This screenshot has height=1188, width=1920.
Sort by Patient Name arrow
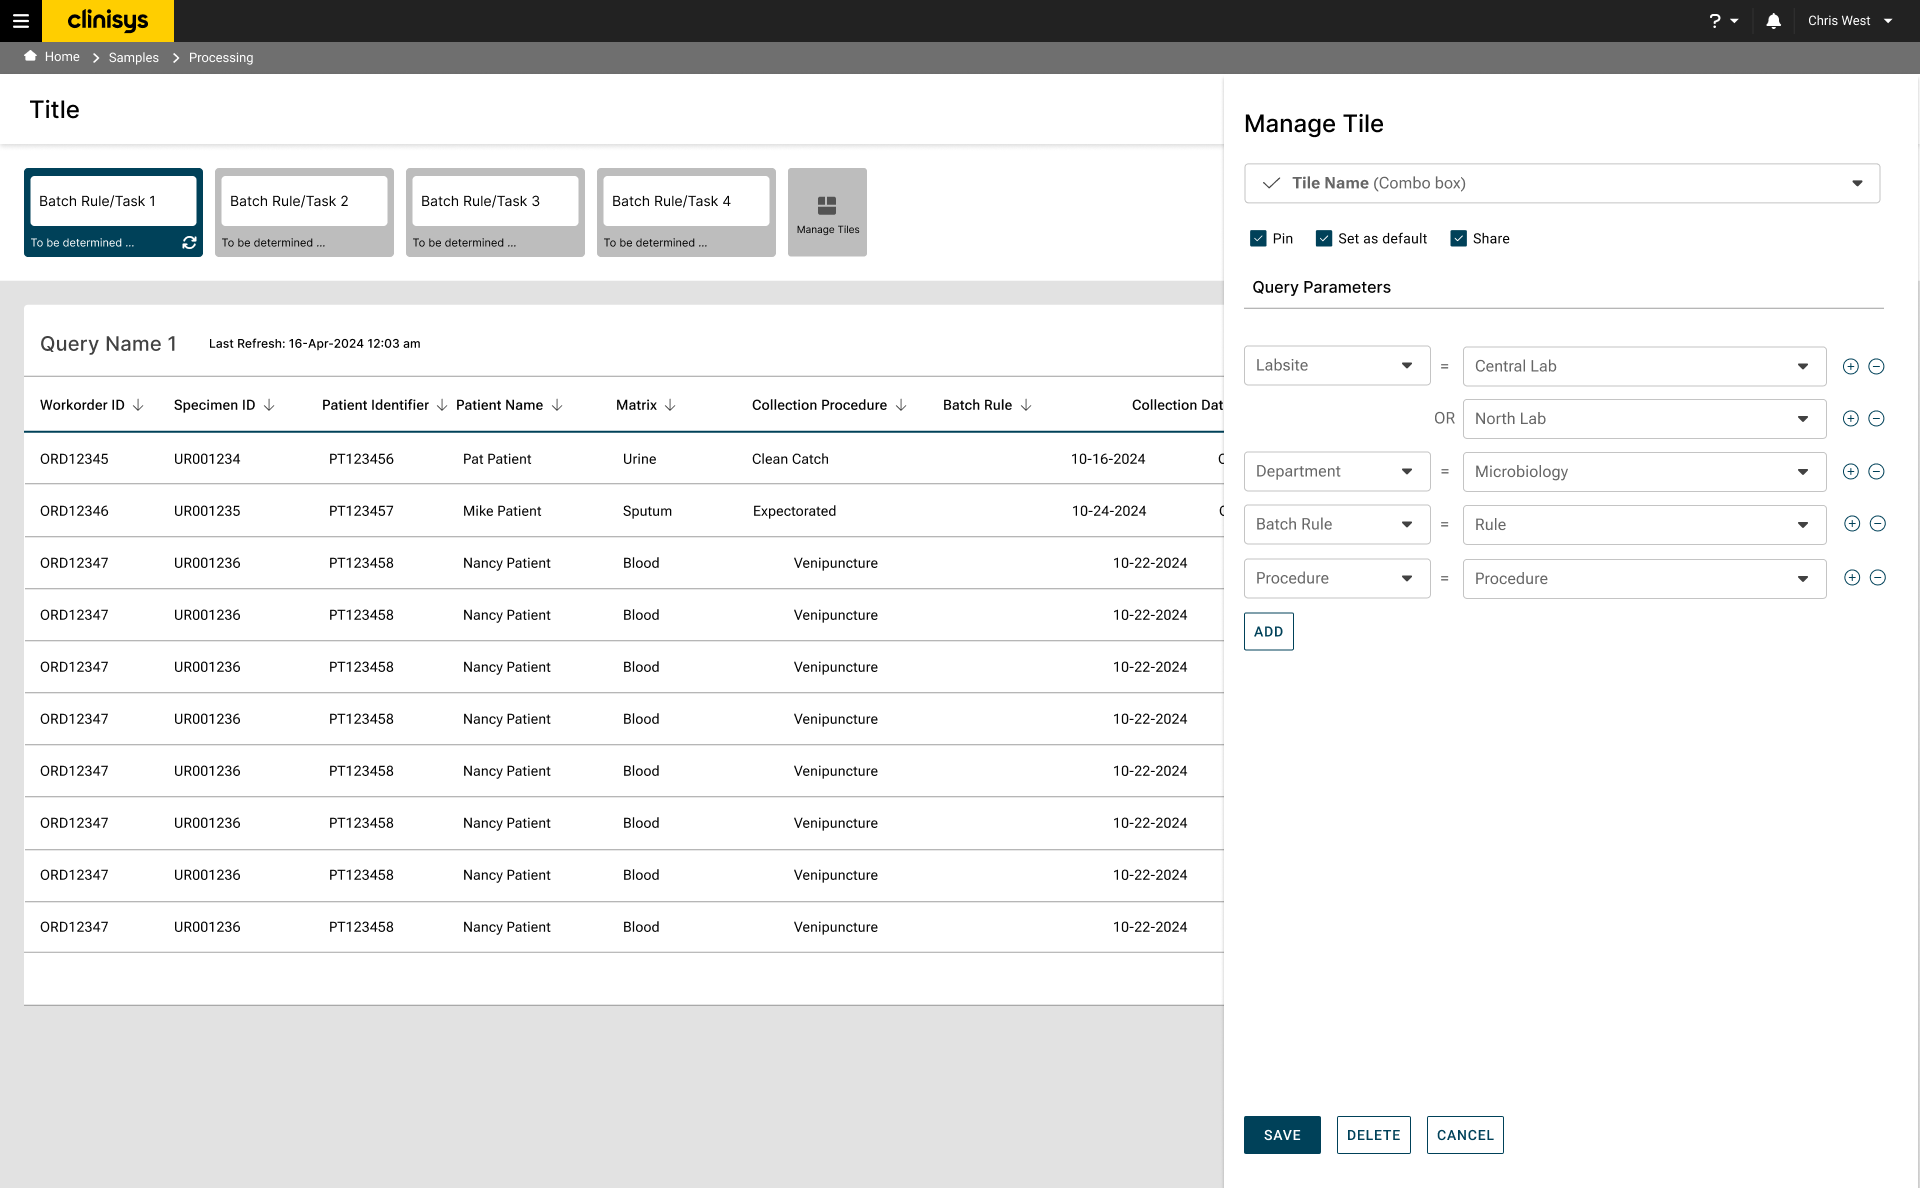pyautogui.click(x=557, y=405)
